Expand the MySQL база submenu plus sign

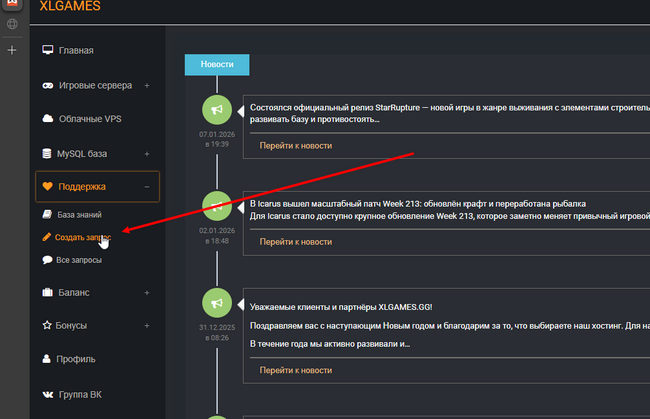[147, 154]
